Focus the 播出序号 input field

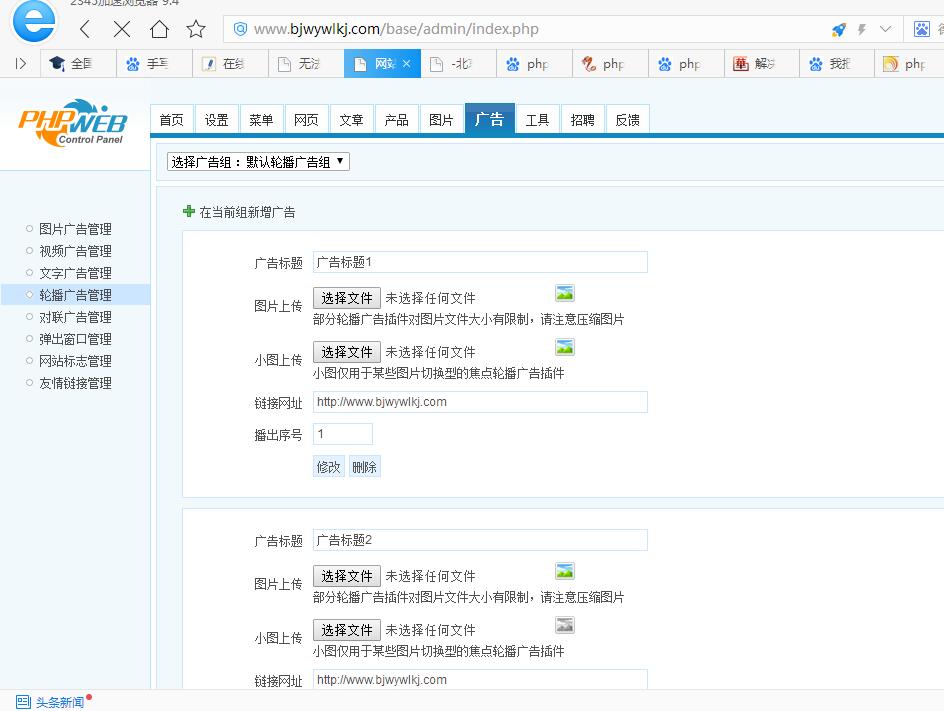pos(342,434)
